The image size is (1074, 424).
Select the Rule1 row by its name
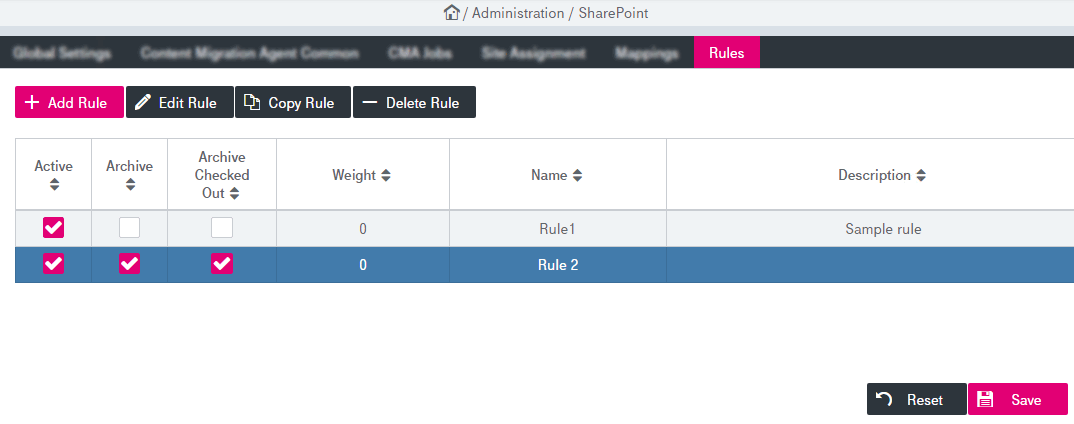tap(557, 229)
